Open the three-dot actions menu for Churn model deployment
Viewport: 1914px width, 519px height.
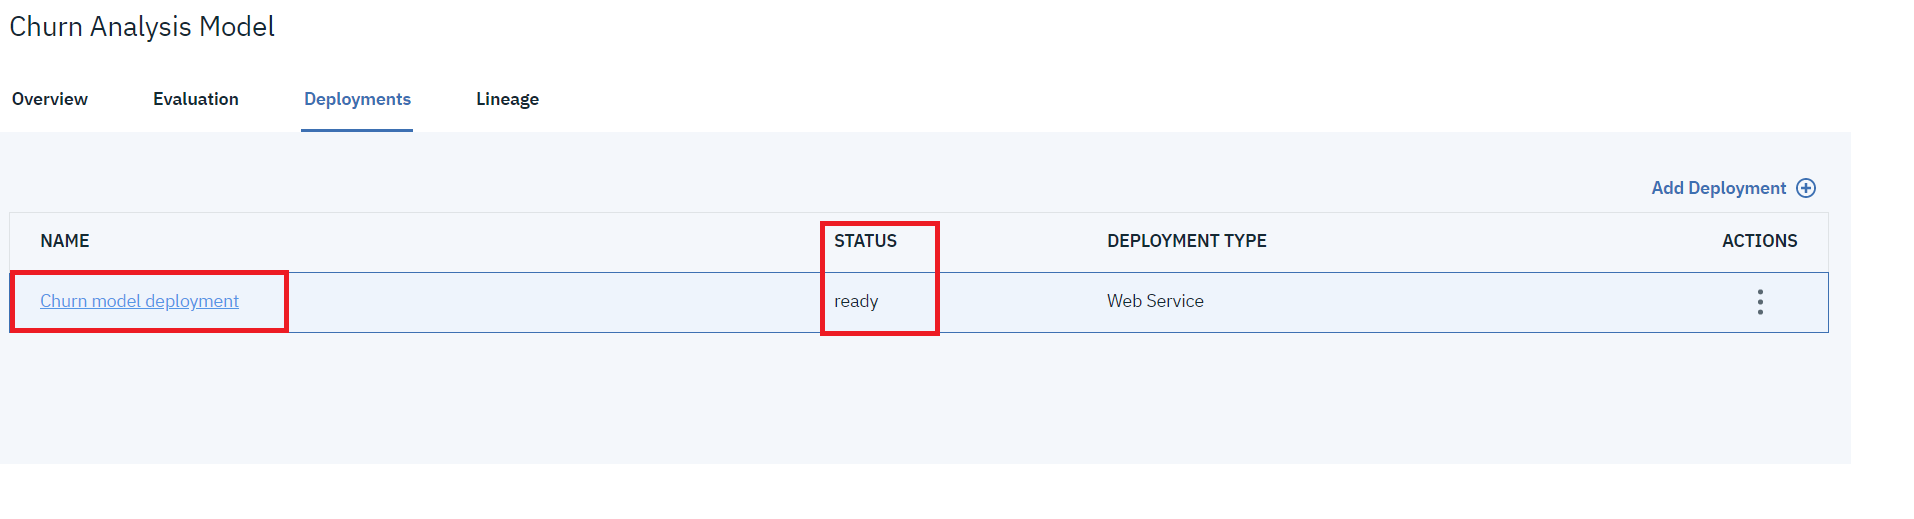(1759, 302)
